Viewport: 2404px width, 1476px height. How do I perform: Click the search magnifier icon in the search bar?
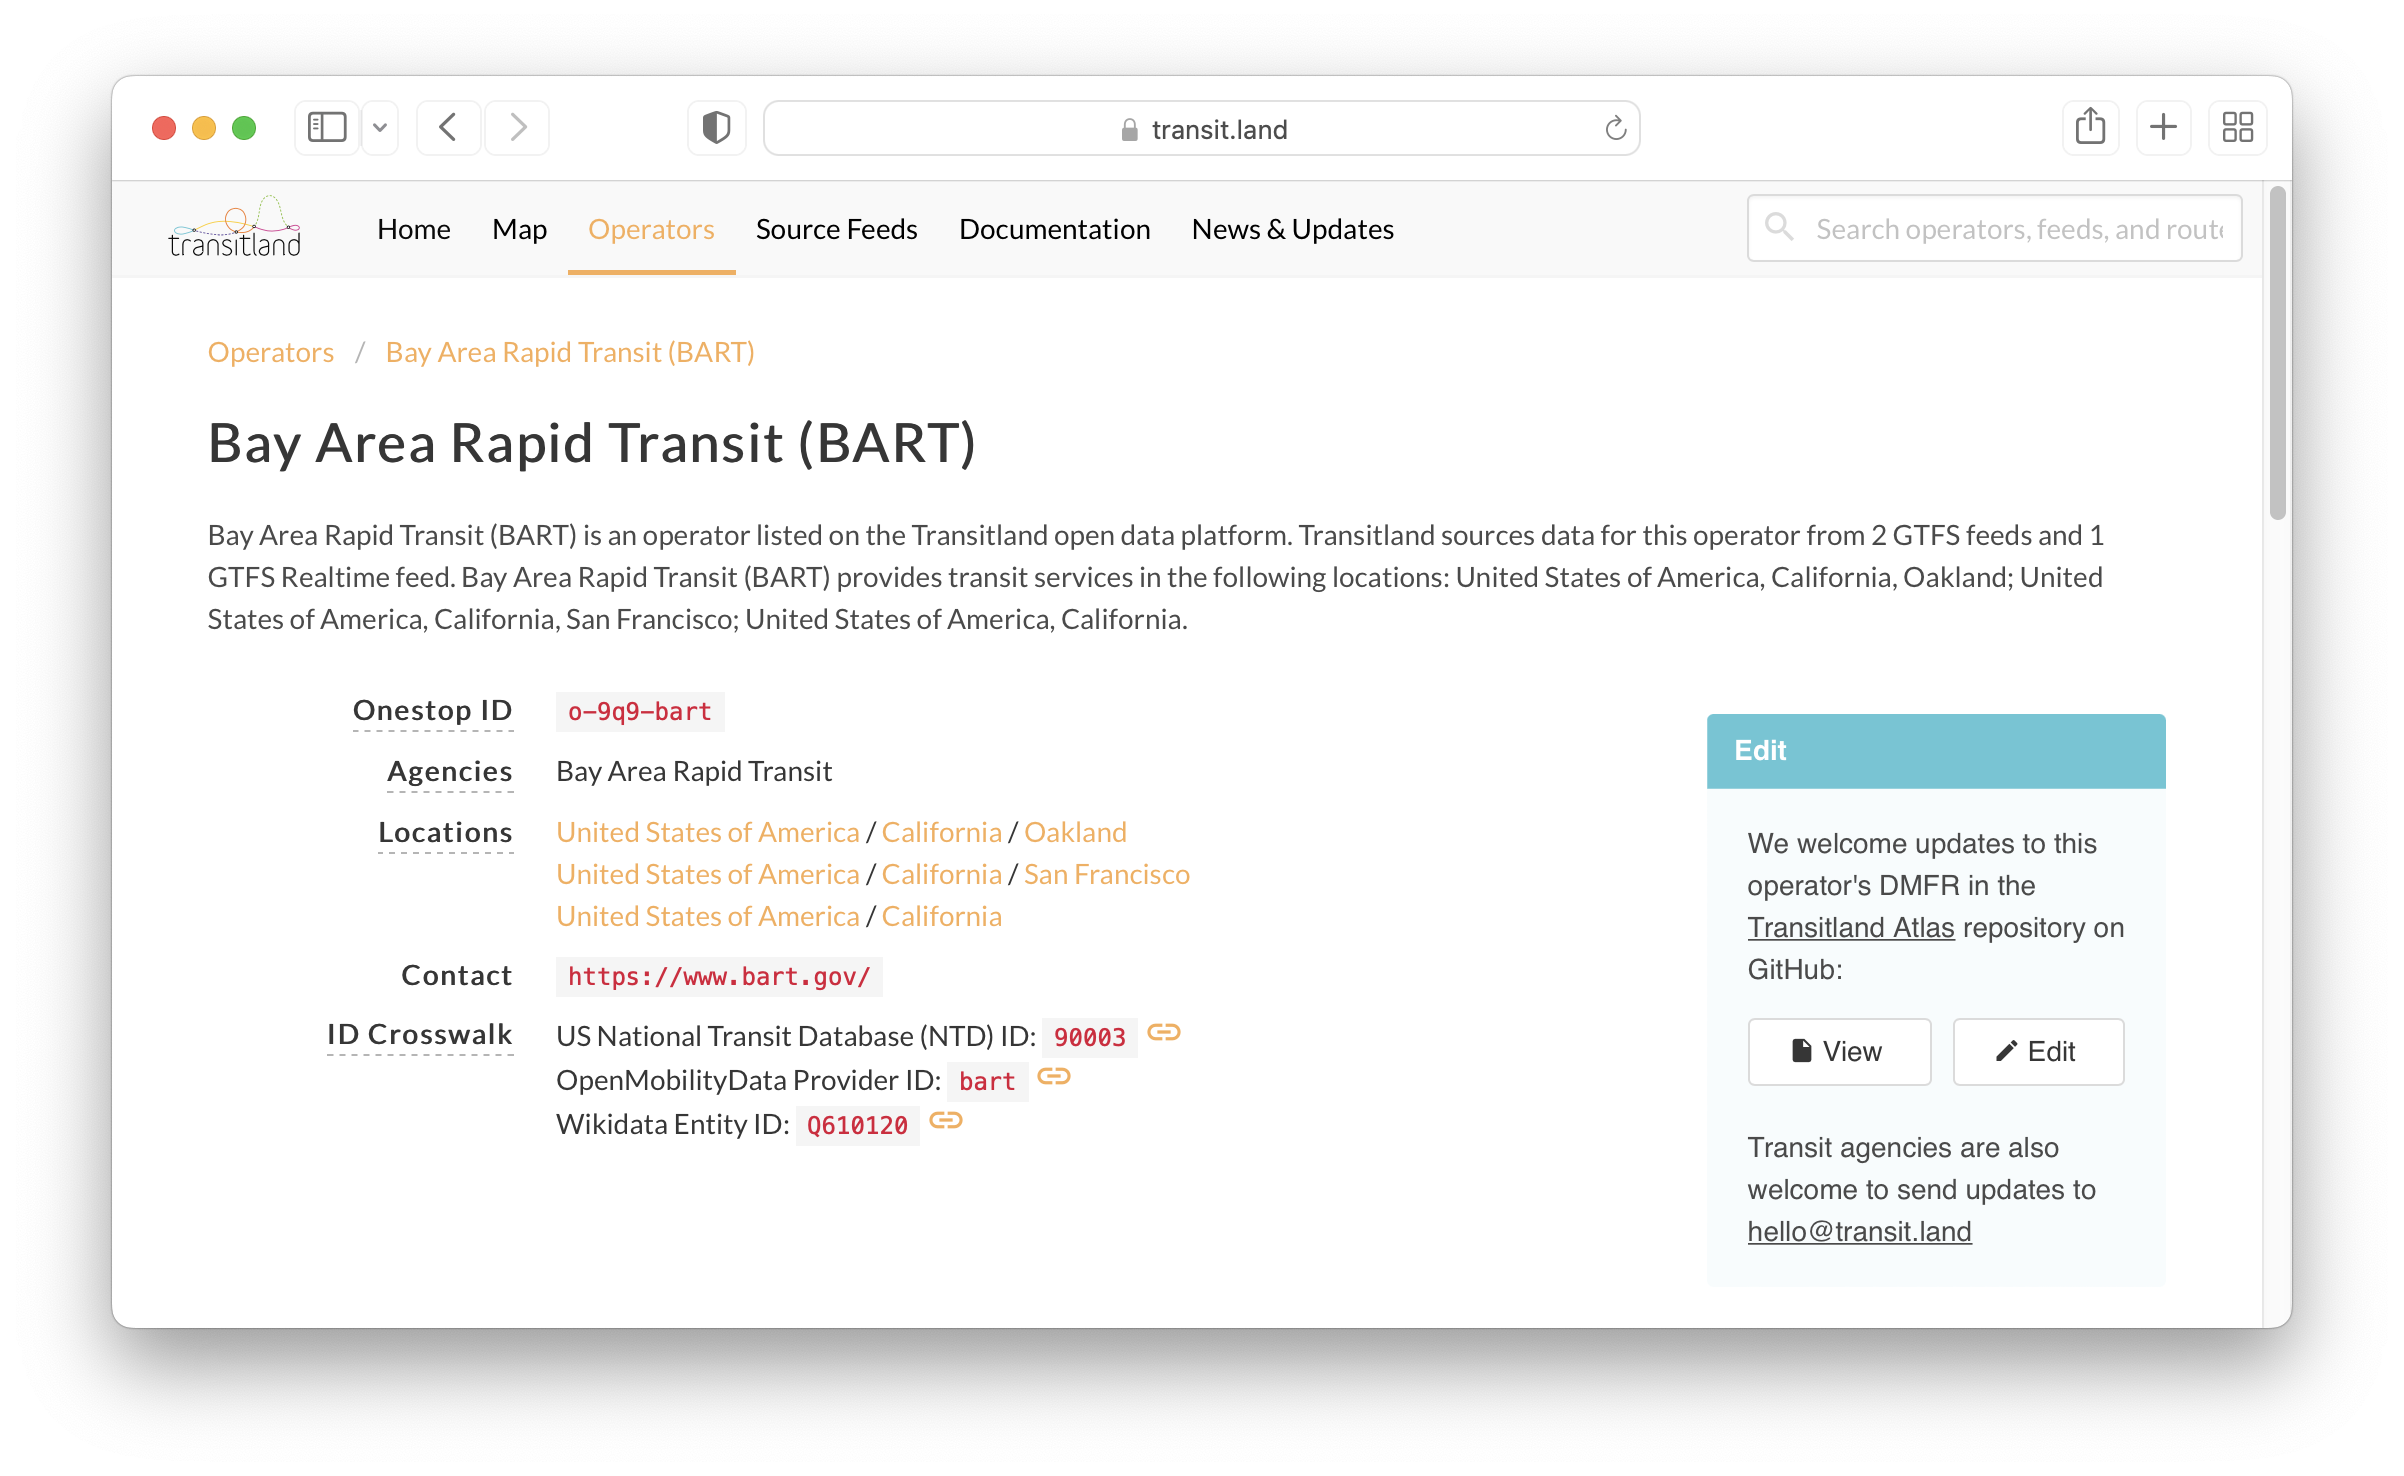[x=1780, y=227]
